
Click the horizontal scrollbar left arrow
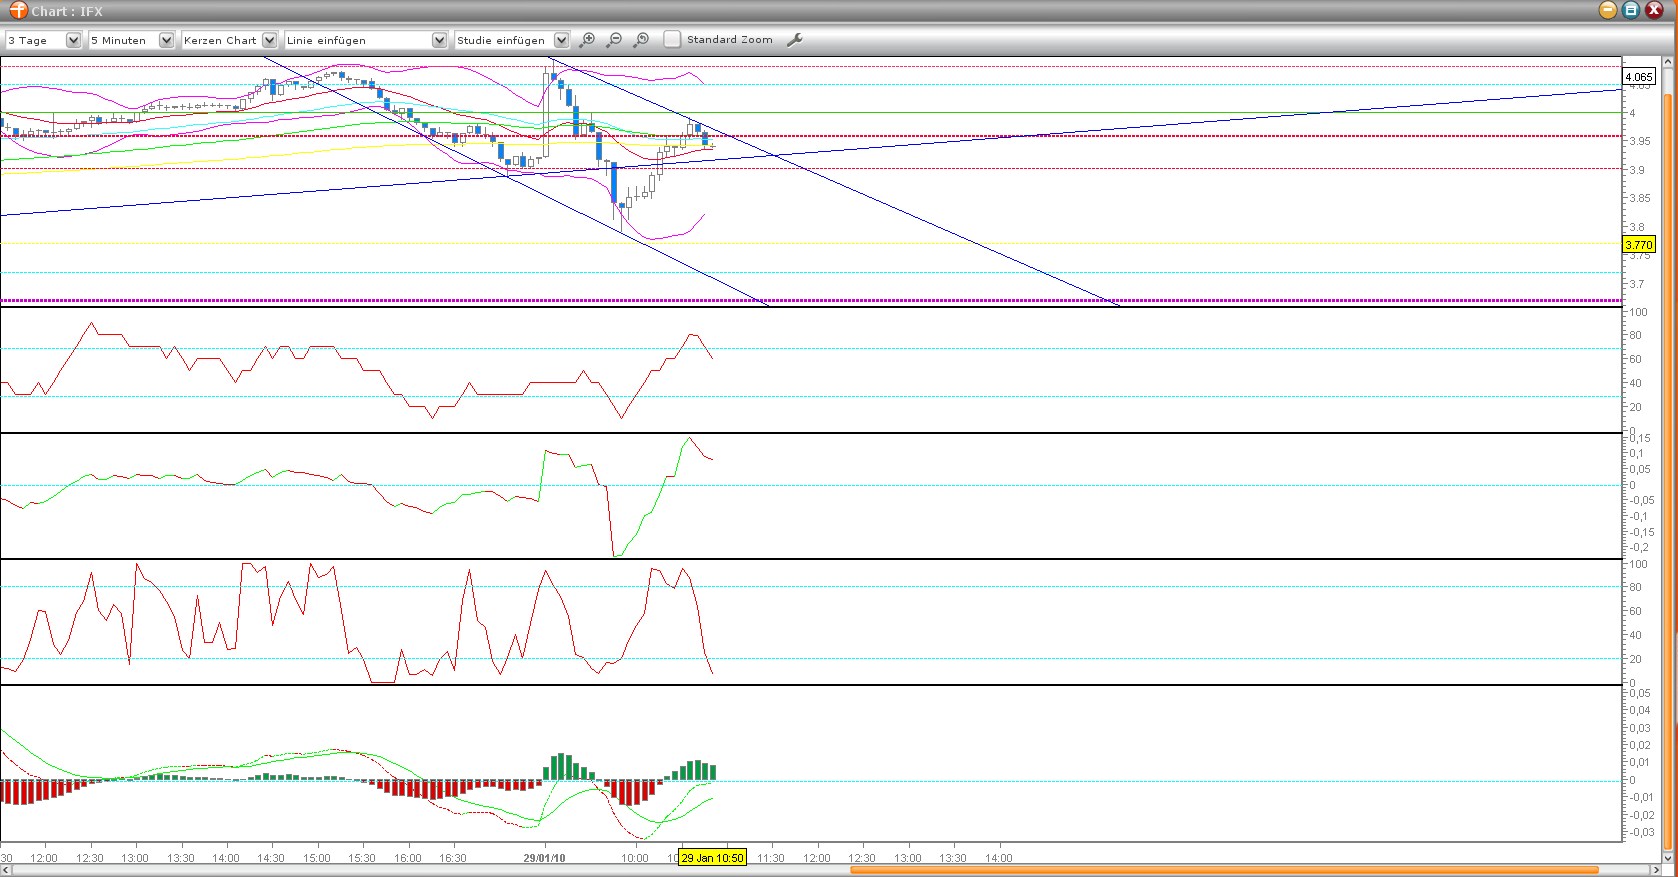(6, 870)
